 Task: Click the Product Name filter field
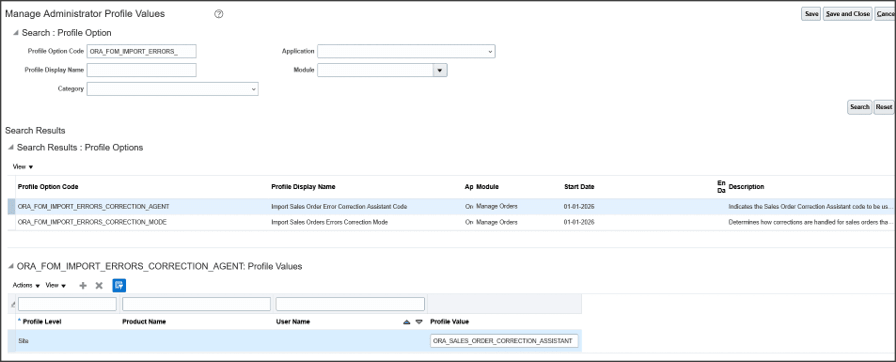tap(197, 304)
